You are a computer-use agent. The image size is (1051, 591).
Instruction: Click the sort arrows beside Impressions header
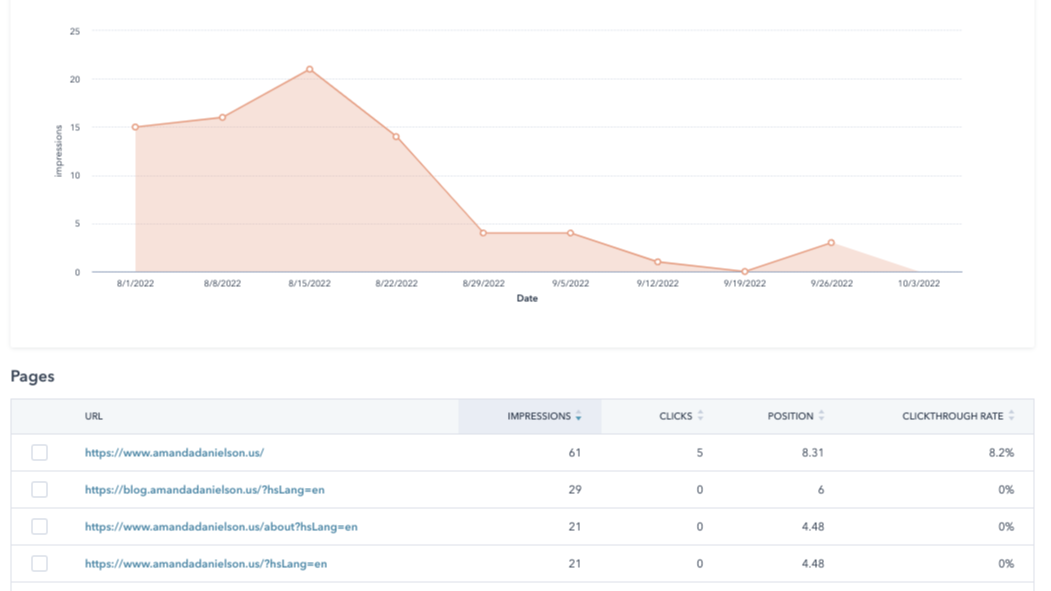pyautogui.click(x=579, y=416)
